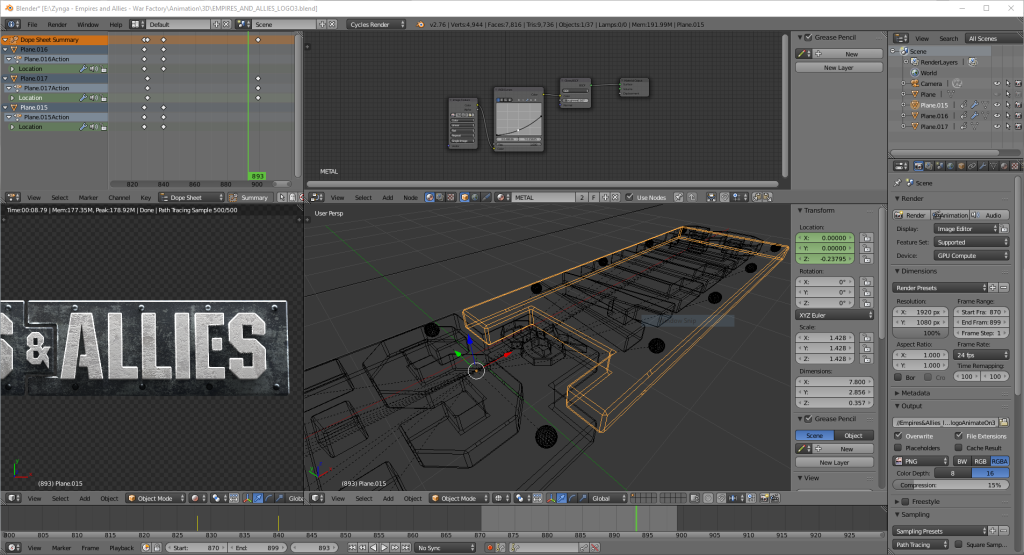The height and width of the screenshot is (555, 1024).
Task: Select World in the outliner
Action: point(929,73)
